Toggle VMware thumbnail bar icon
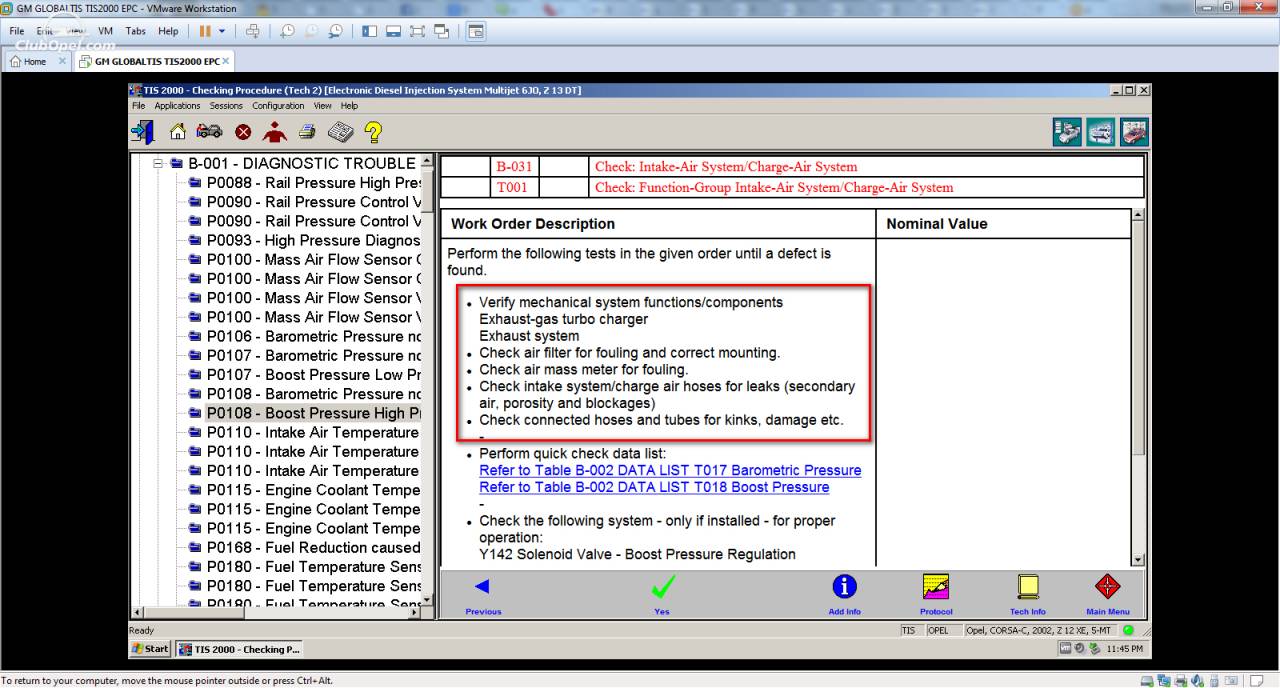 tap(394, 31)
